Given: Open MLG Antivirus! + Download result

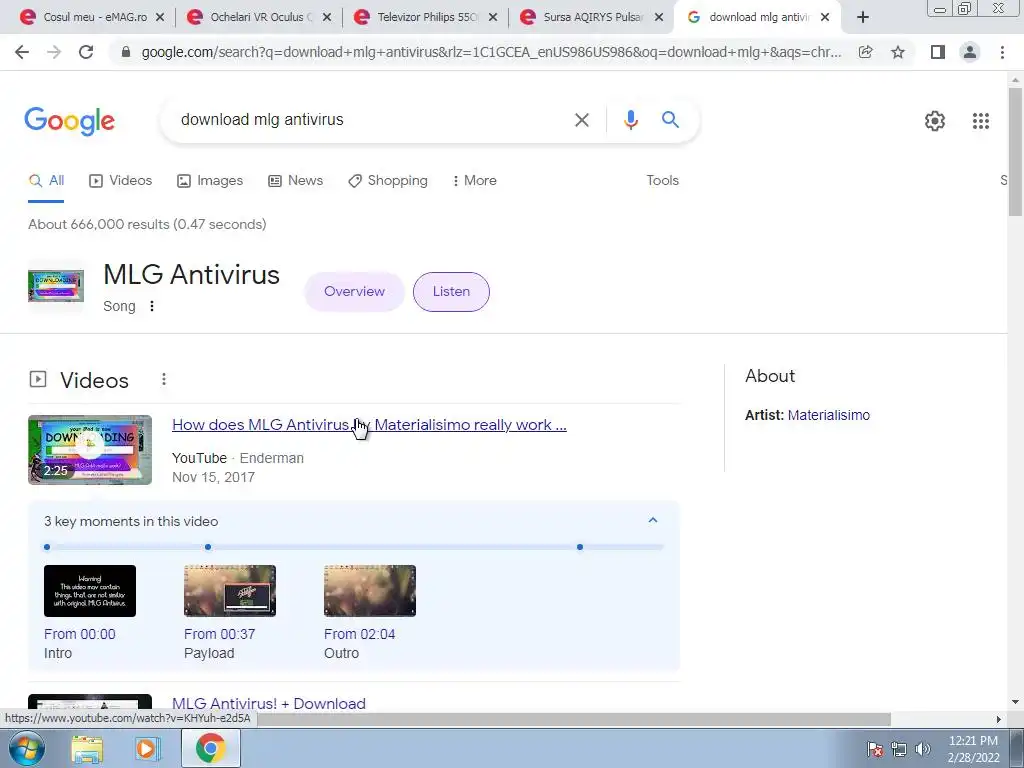Looking at the screenshot, I should point(268,704).
